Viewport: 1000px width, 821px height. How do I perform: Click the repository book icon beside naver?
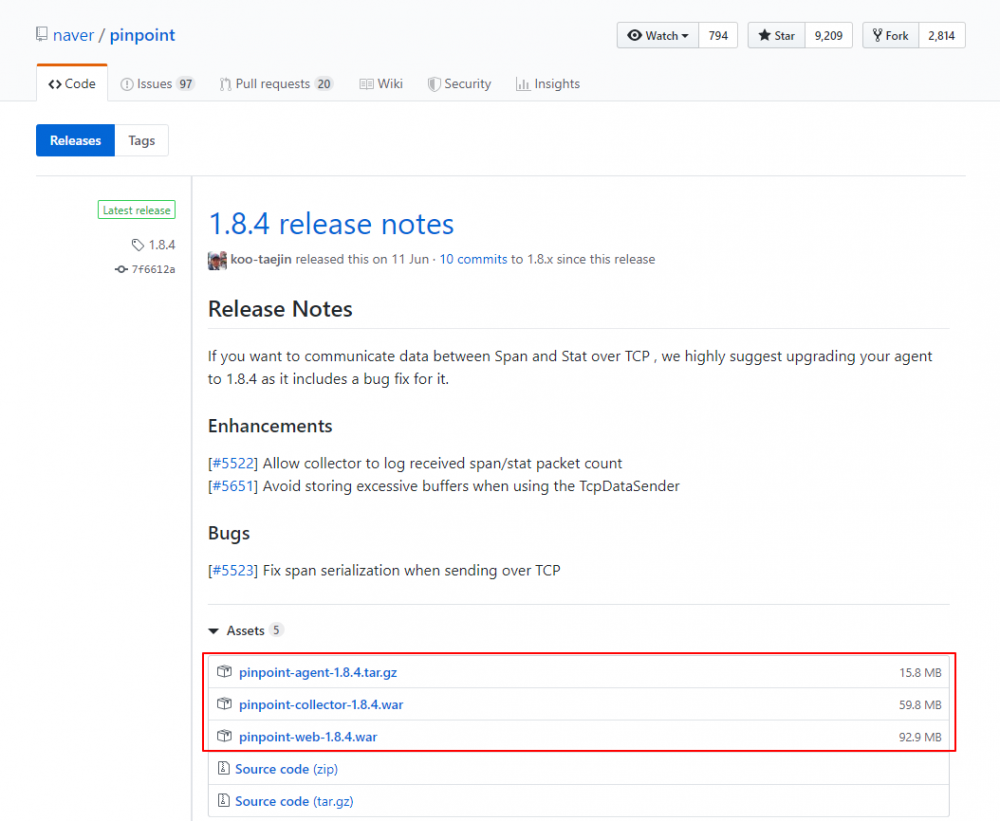pos(41,35)
